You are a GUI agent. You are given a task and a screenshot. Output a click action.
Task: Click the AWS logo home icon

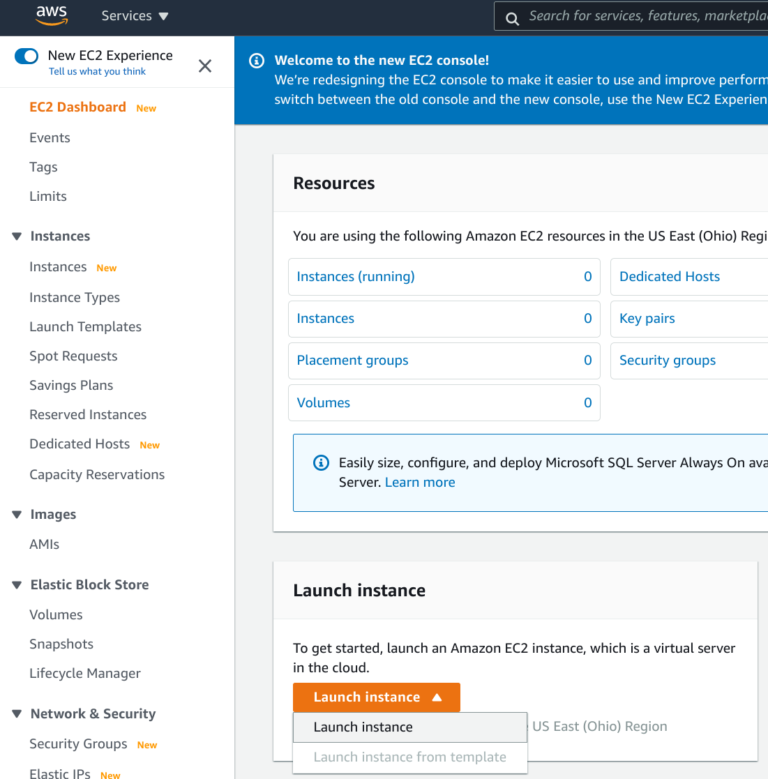pos(51,15)
